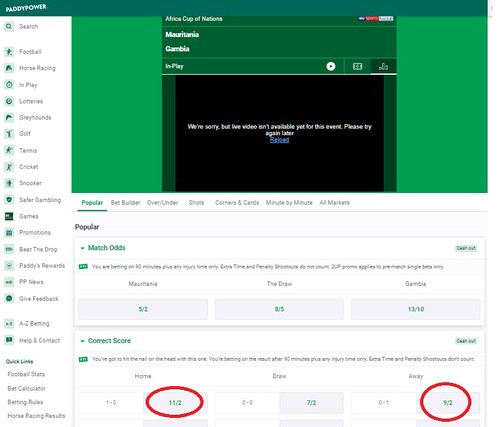Open the Horse Racing icon

point(9,68)
